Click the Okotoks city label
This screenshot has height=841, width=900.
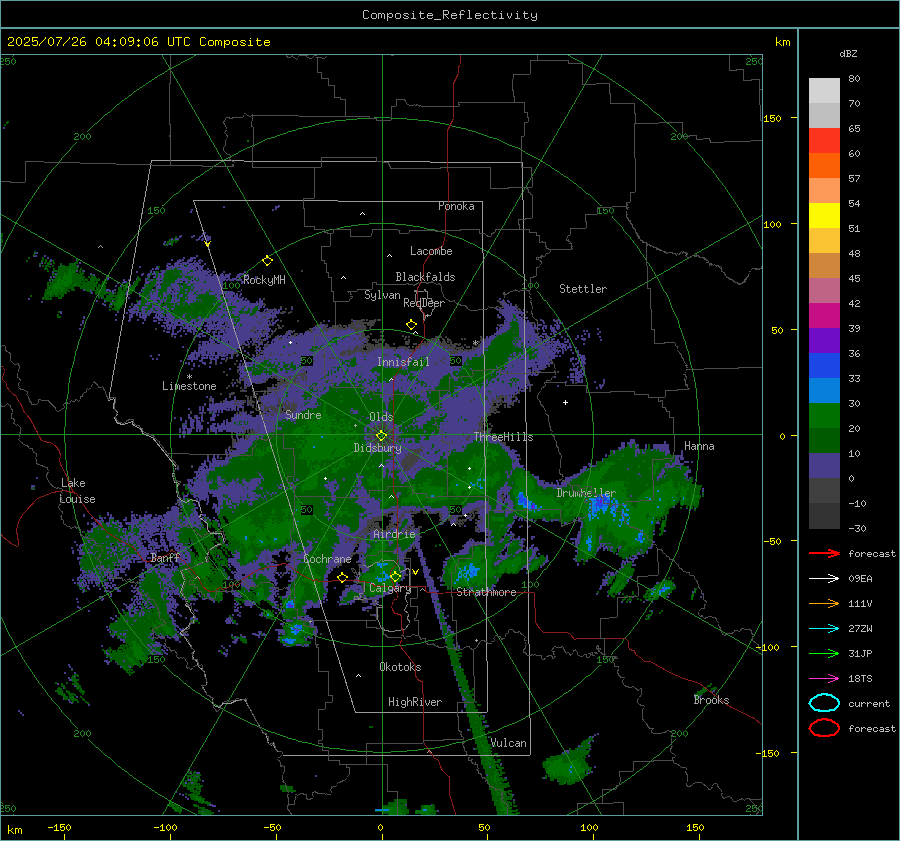pyautogui.click(x=400, y=667)
